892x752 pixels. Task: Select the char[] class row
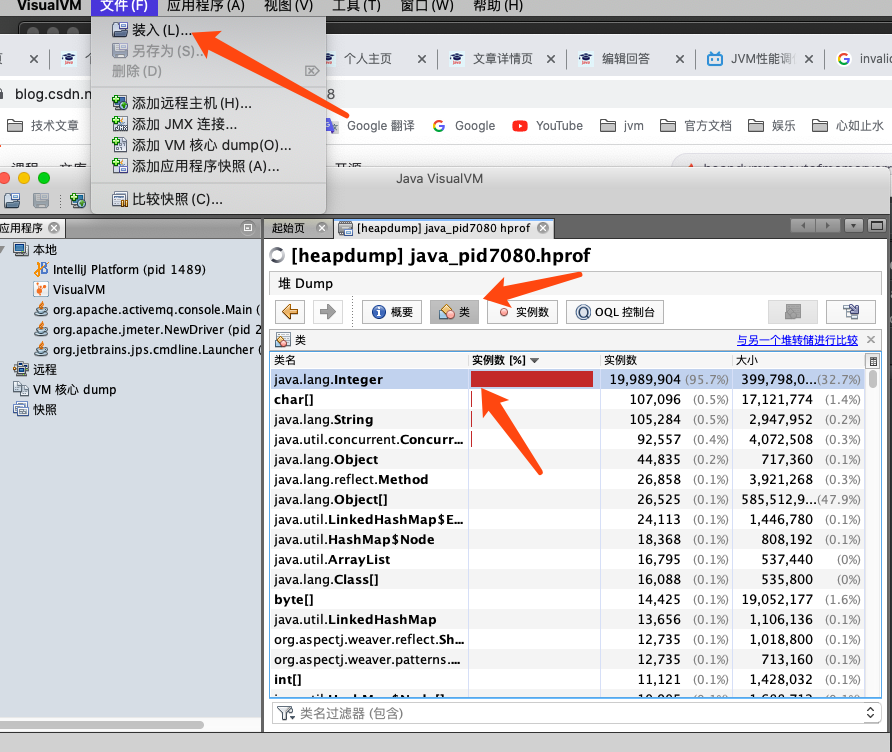568,399
